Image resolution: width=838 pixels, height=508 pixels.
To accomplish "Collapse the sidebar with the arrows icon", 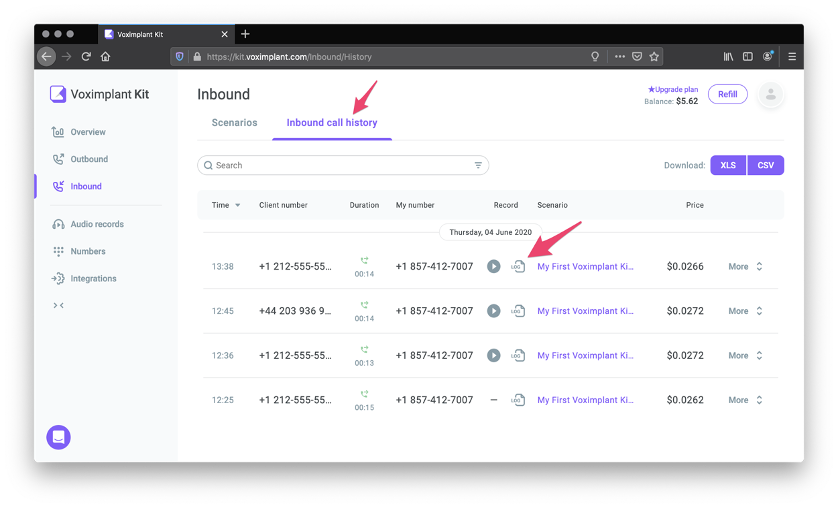I will coord(58,305).
